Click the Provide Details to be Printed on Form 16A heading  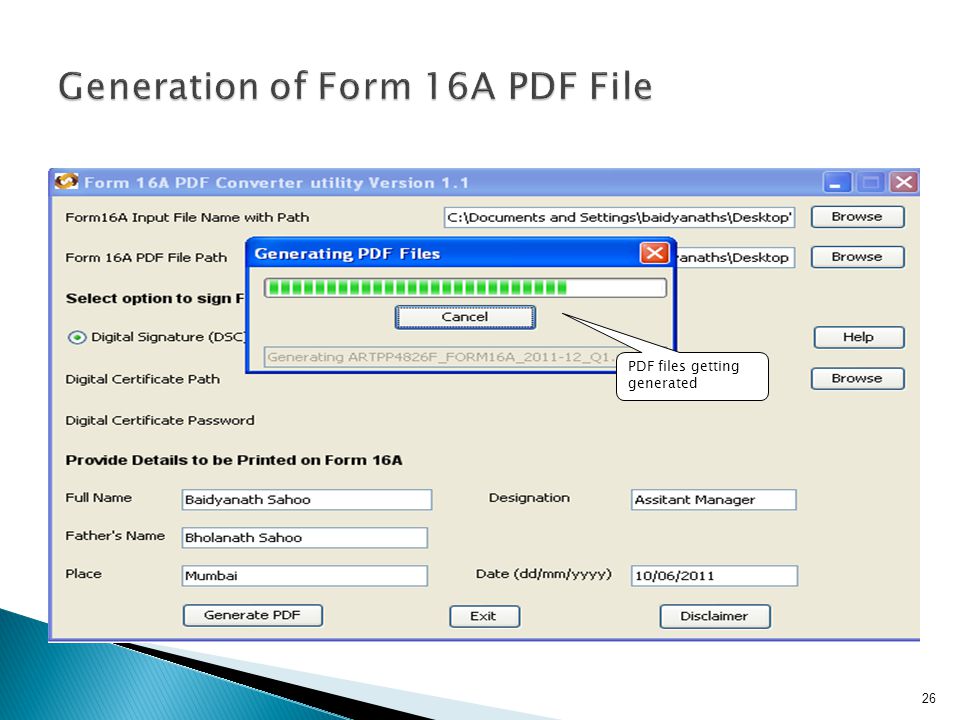(234, 460)
